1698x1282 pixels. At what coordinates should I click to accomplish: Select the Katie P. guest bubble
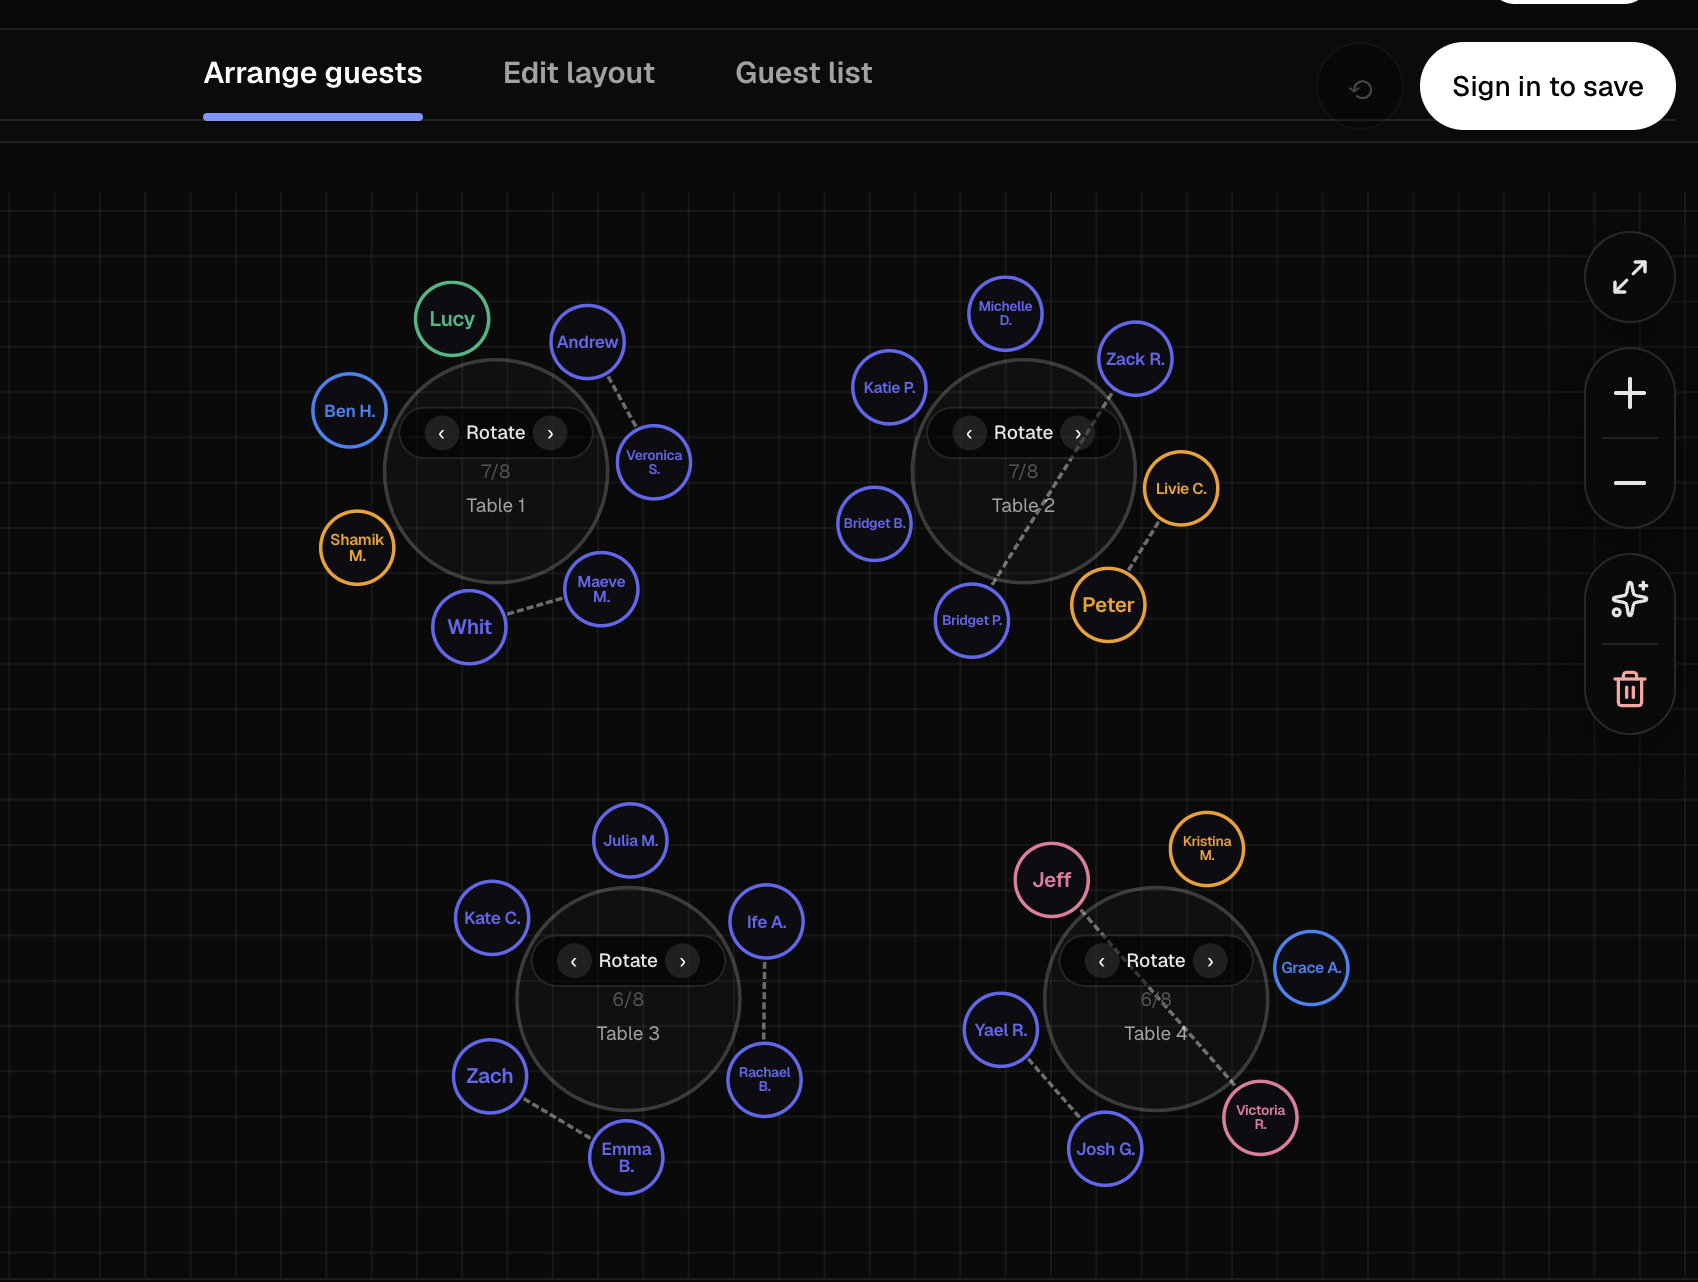tap(889, 388)
